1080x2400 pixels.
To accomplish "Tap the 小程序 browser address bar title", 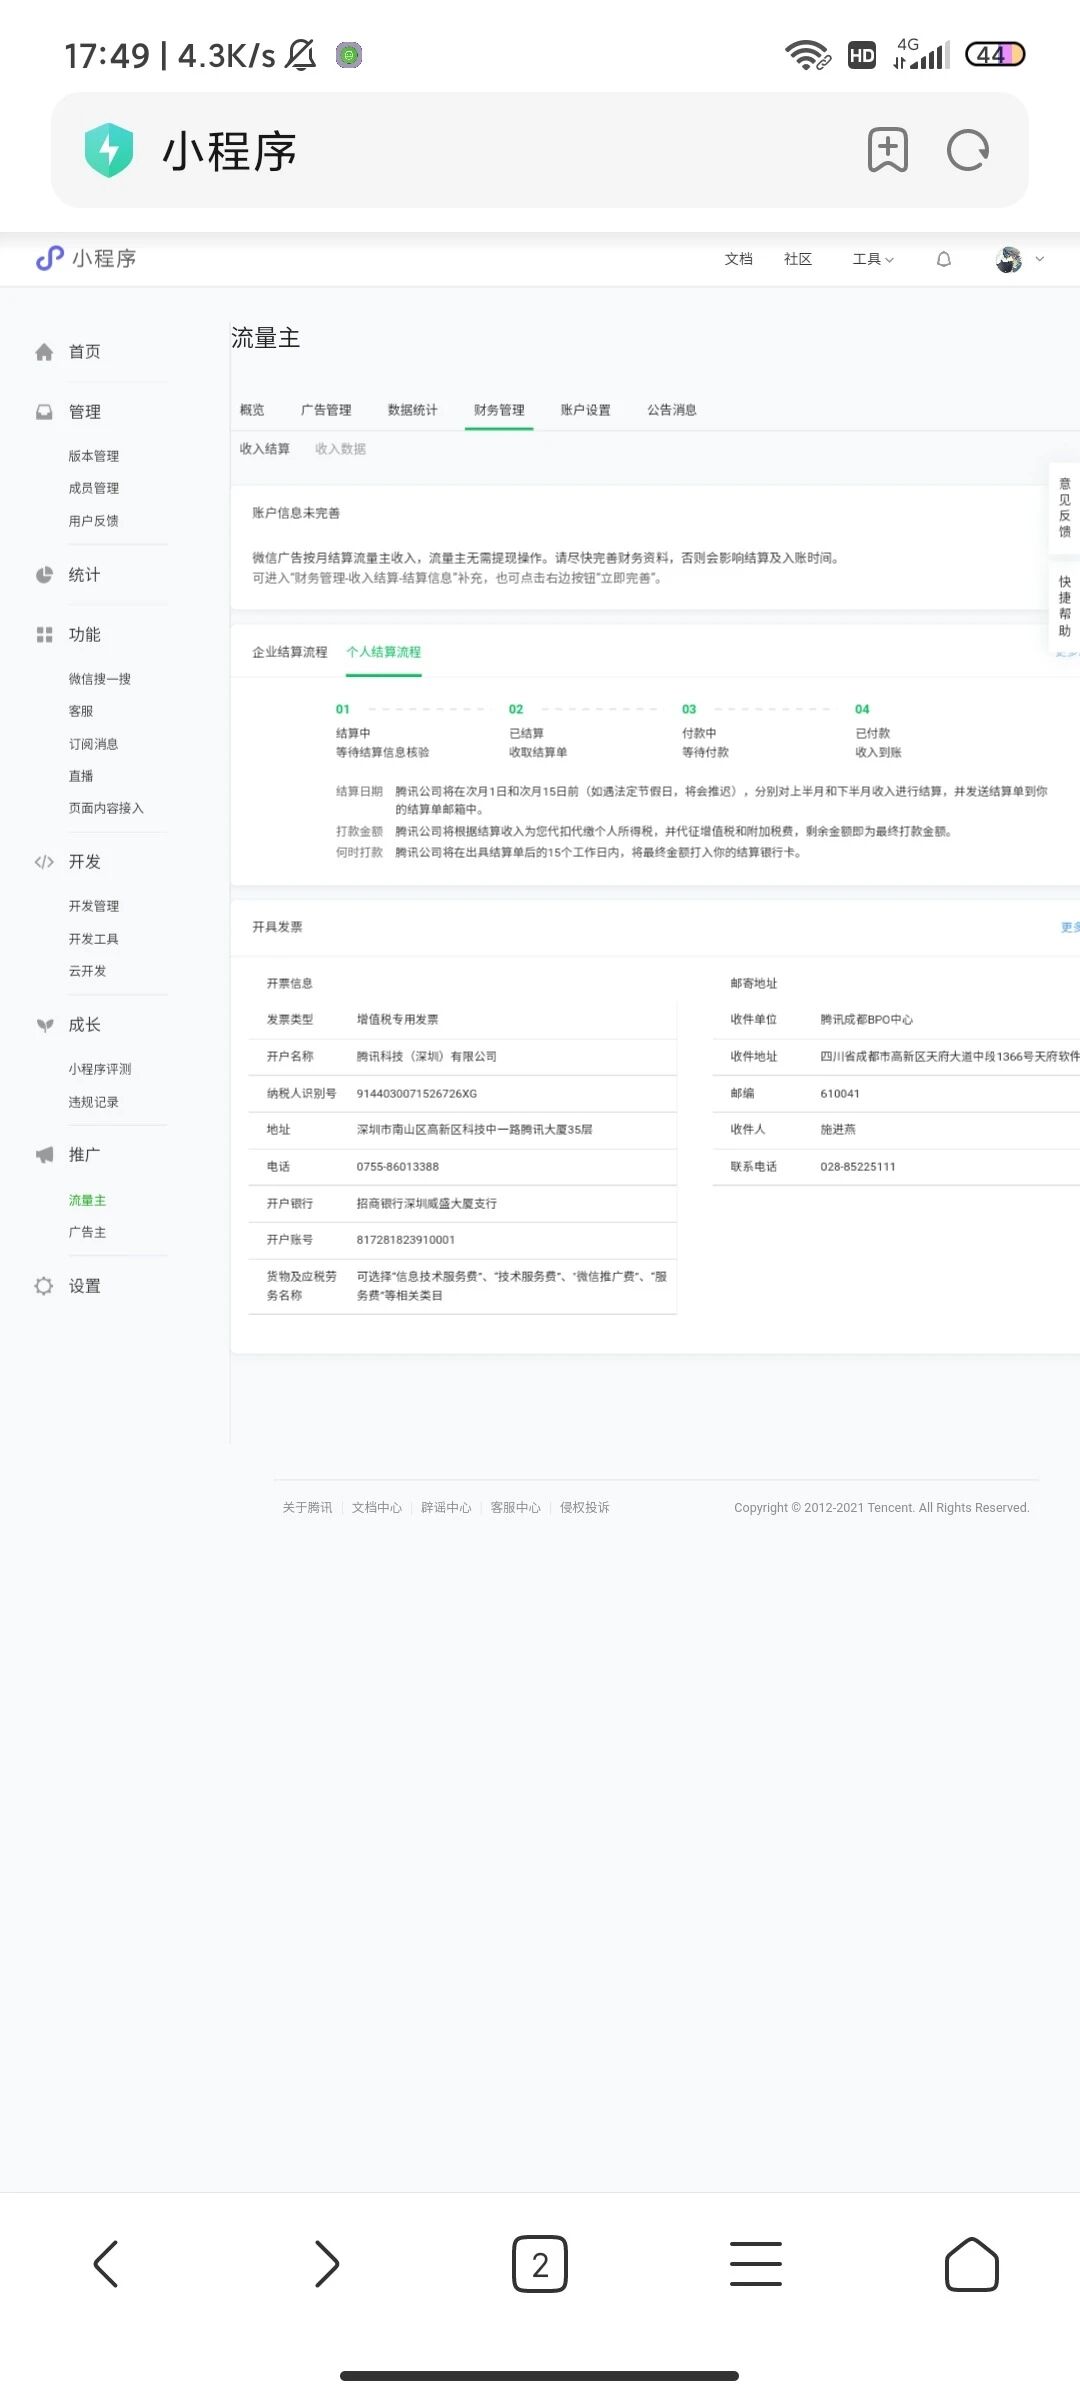I will 229,151.
